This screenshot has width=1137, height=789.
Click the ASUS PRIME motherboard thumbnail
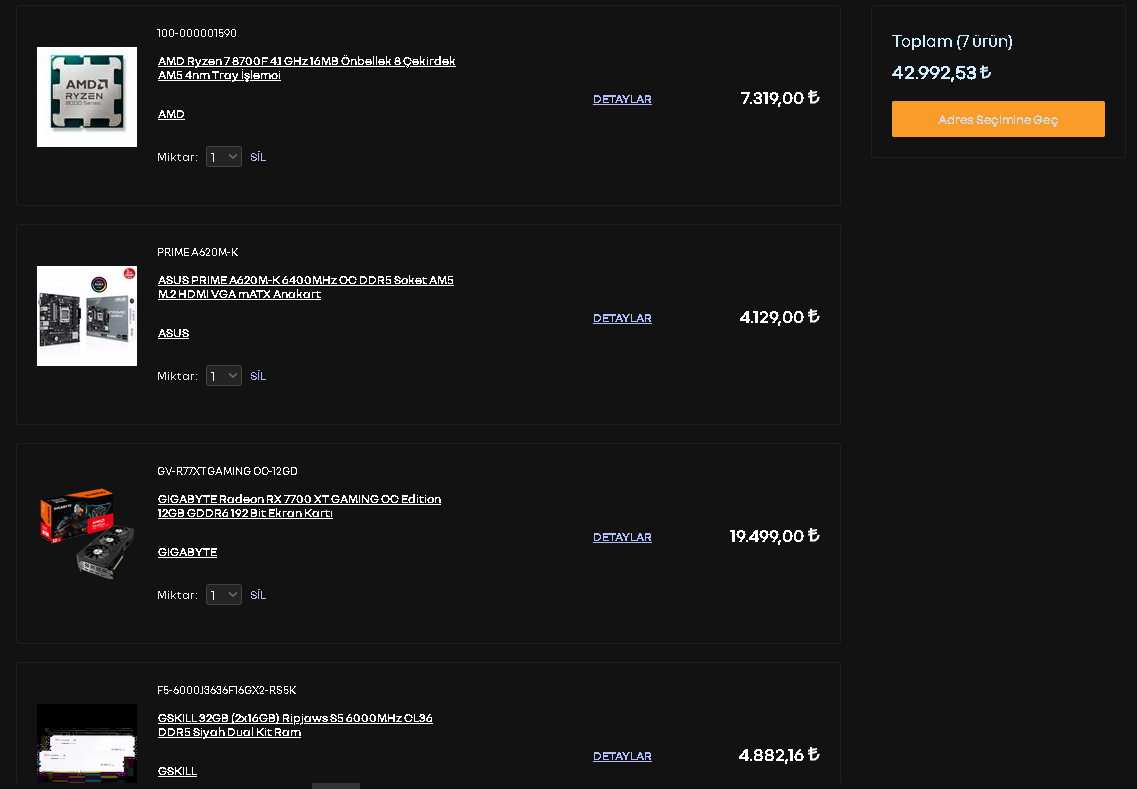coord(87,316)
